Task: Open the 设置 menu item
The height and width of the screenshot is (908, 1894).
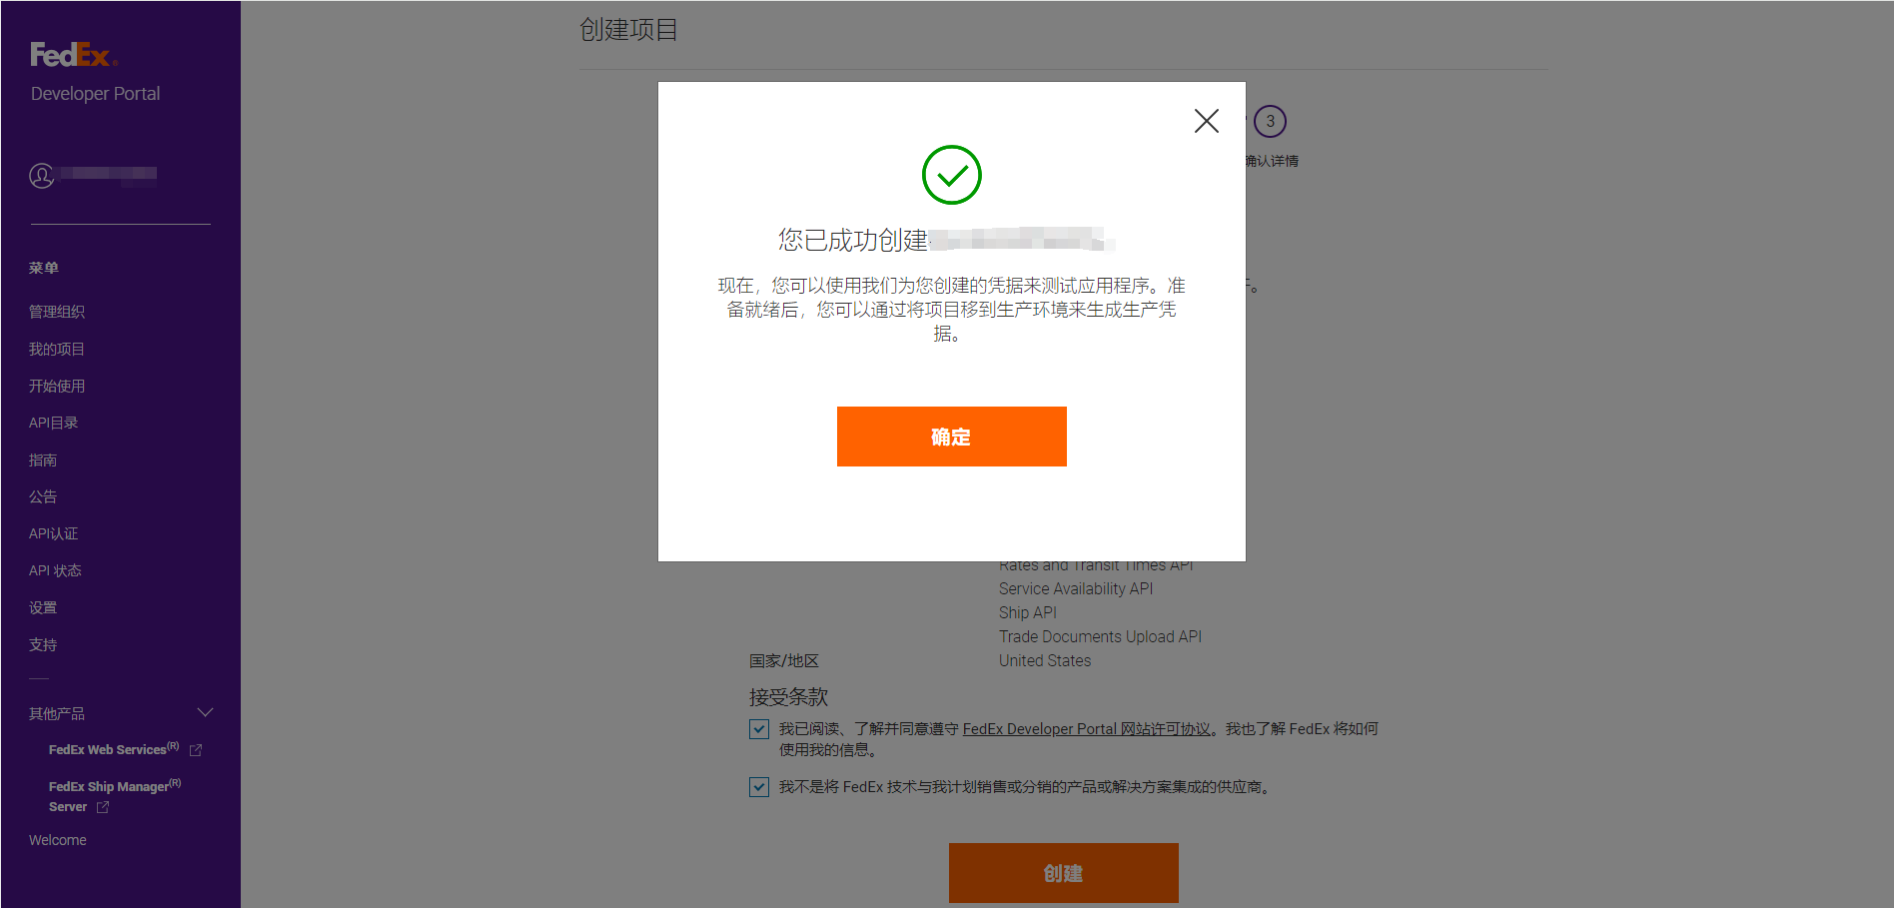Action: (43, 608)
